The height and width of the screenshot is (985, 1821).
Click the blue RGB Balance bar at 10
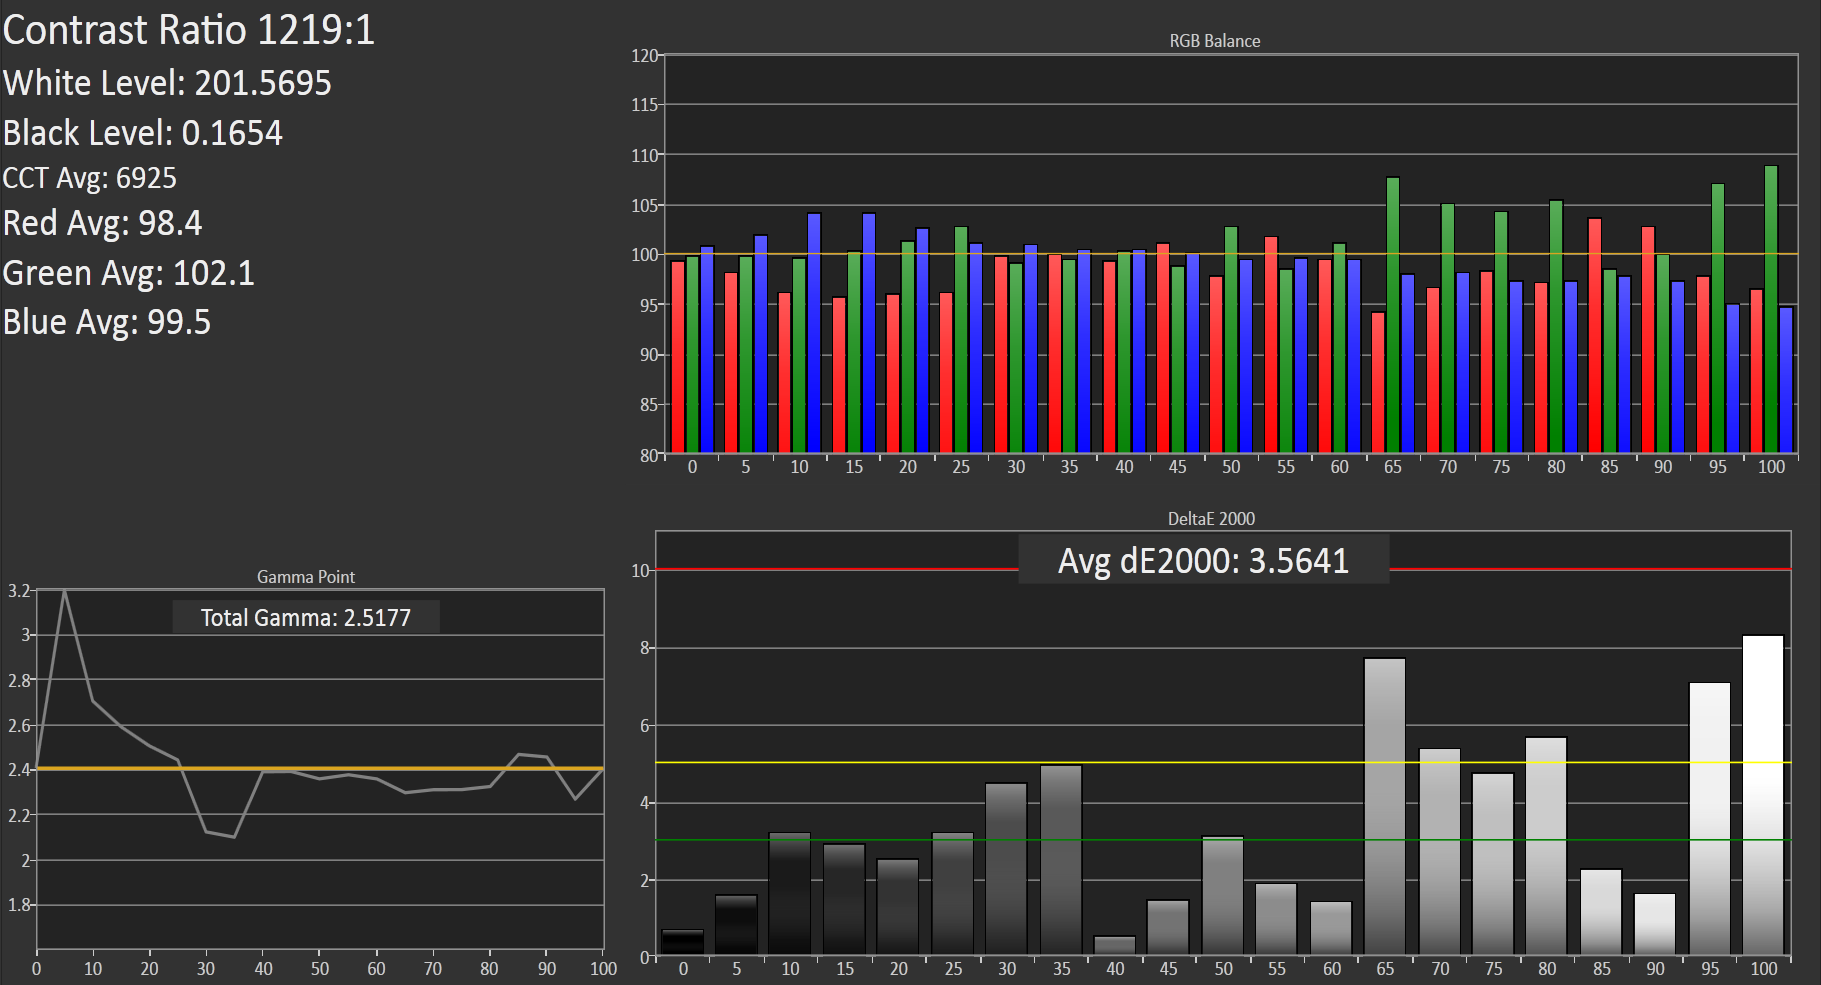click(x=814, y=333)
